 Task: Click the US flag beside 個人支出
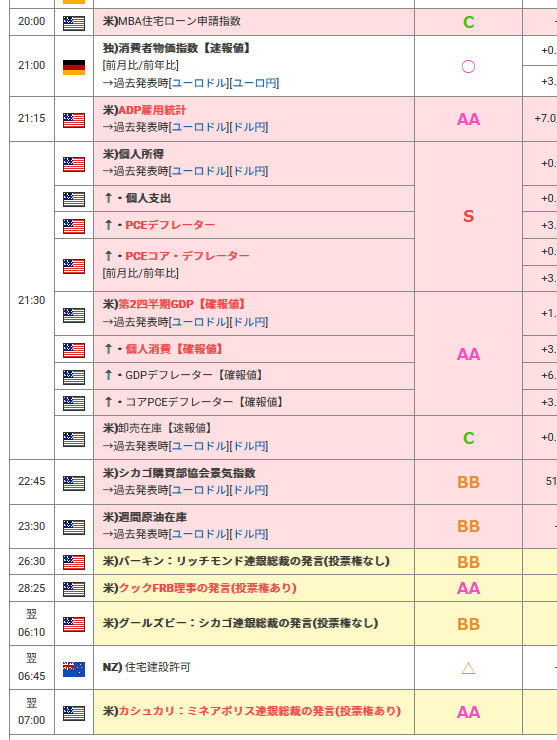point(74,199)
